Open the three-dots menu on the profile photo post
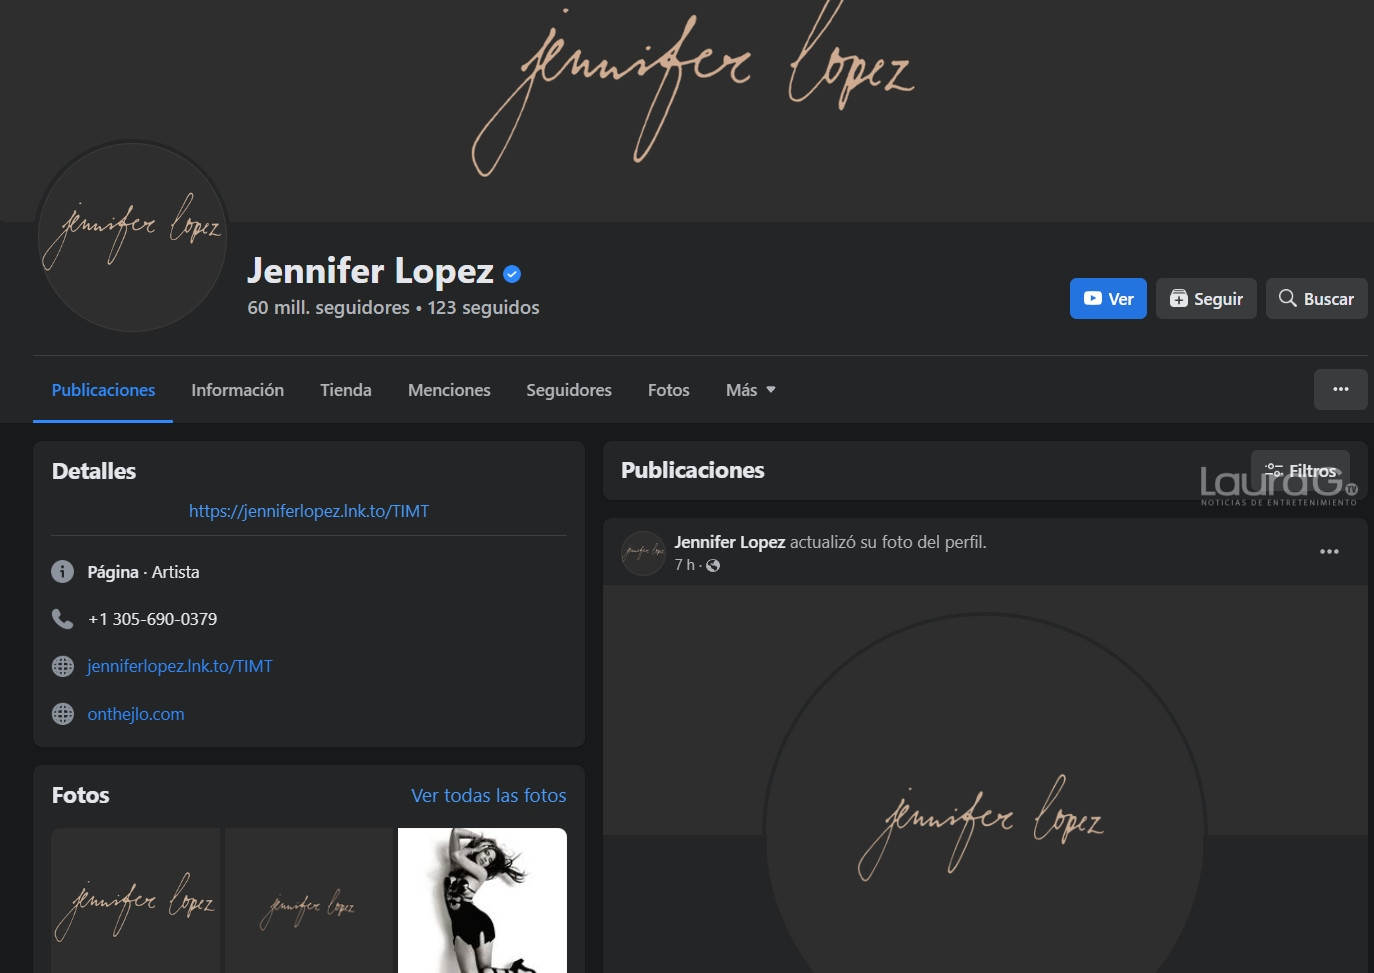 [x=1329, y=552]
